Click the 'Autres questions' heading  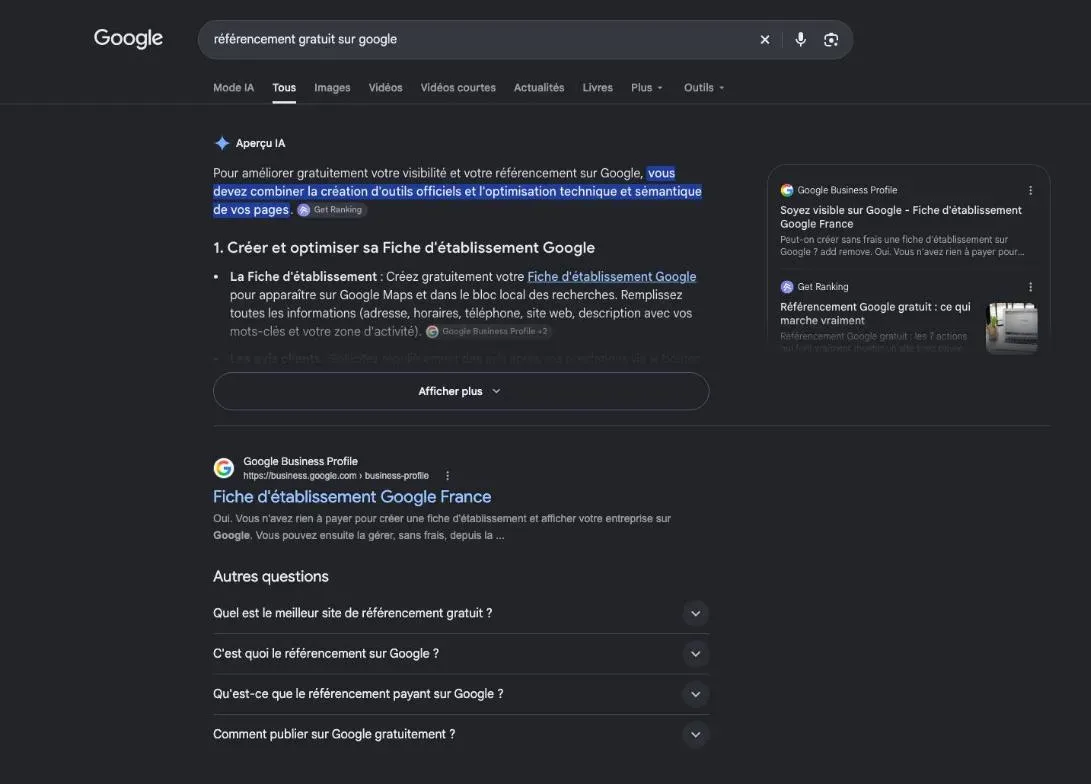[x=271, y=577]
